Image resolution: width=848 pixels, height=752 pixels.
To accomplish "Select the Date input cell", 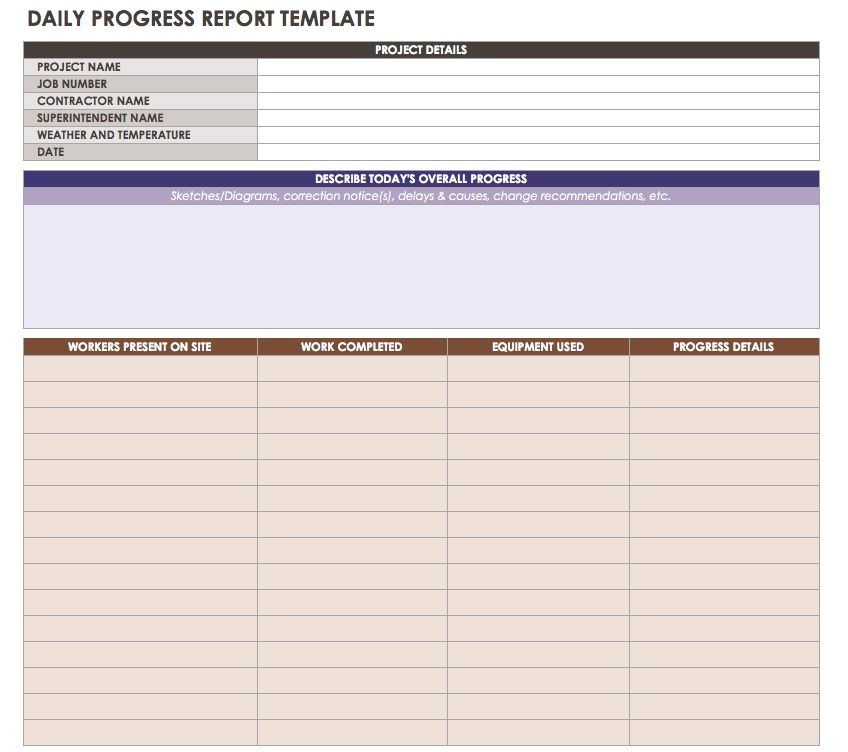I will click(x=537, y=152).
